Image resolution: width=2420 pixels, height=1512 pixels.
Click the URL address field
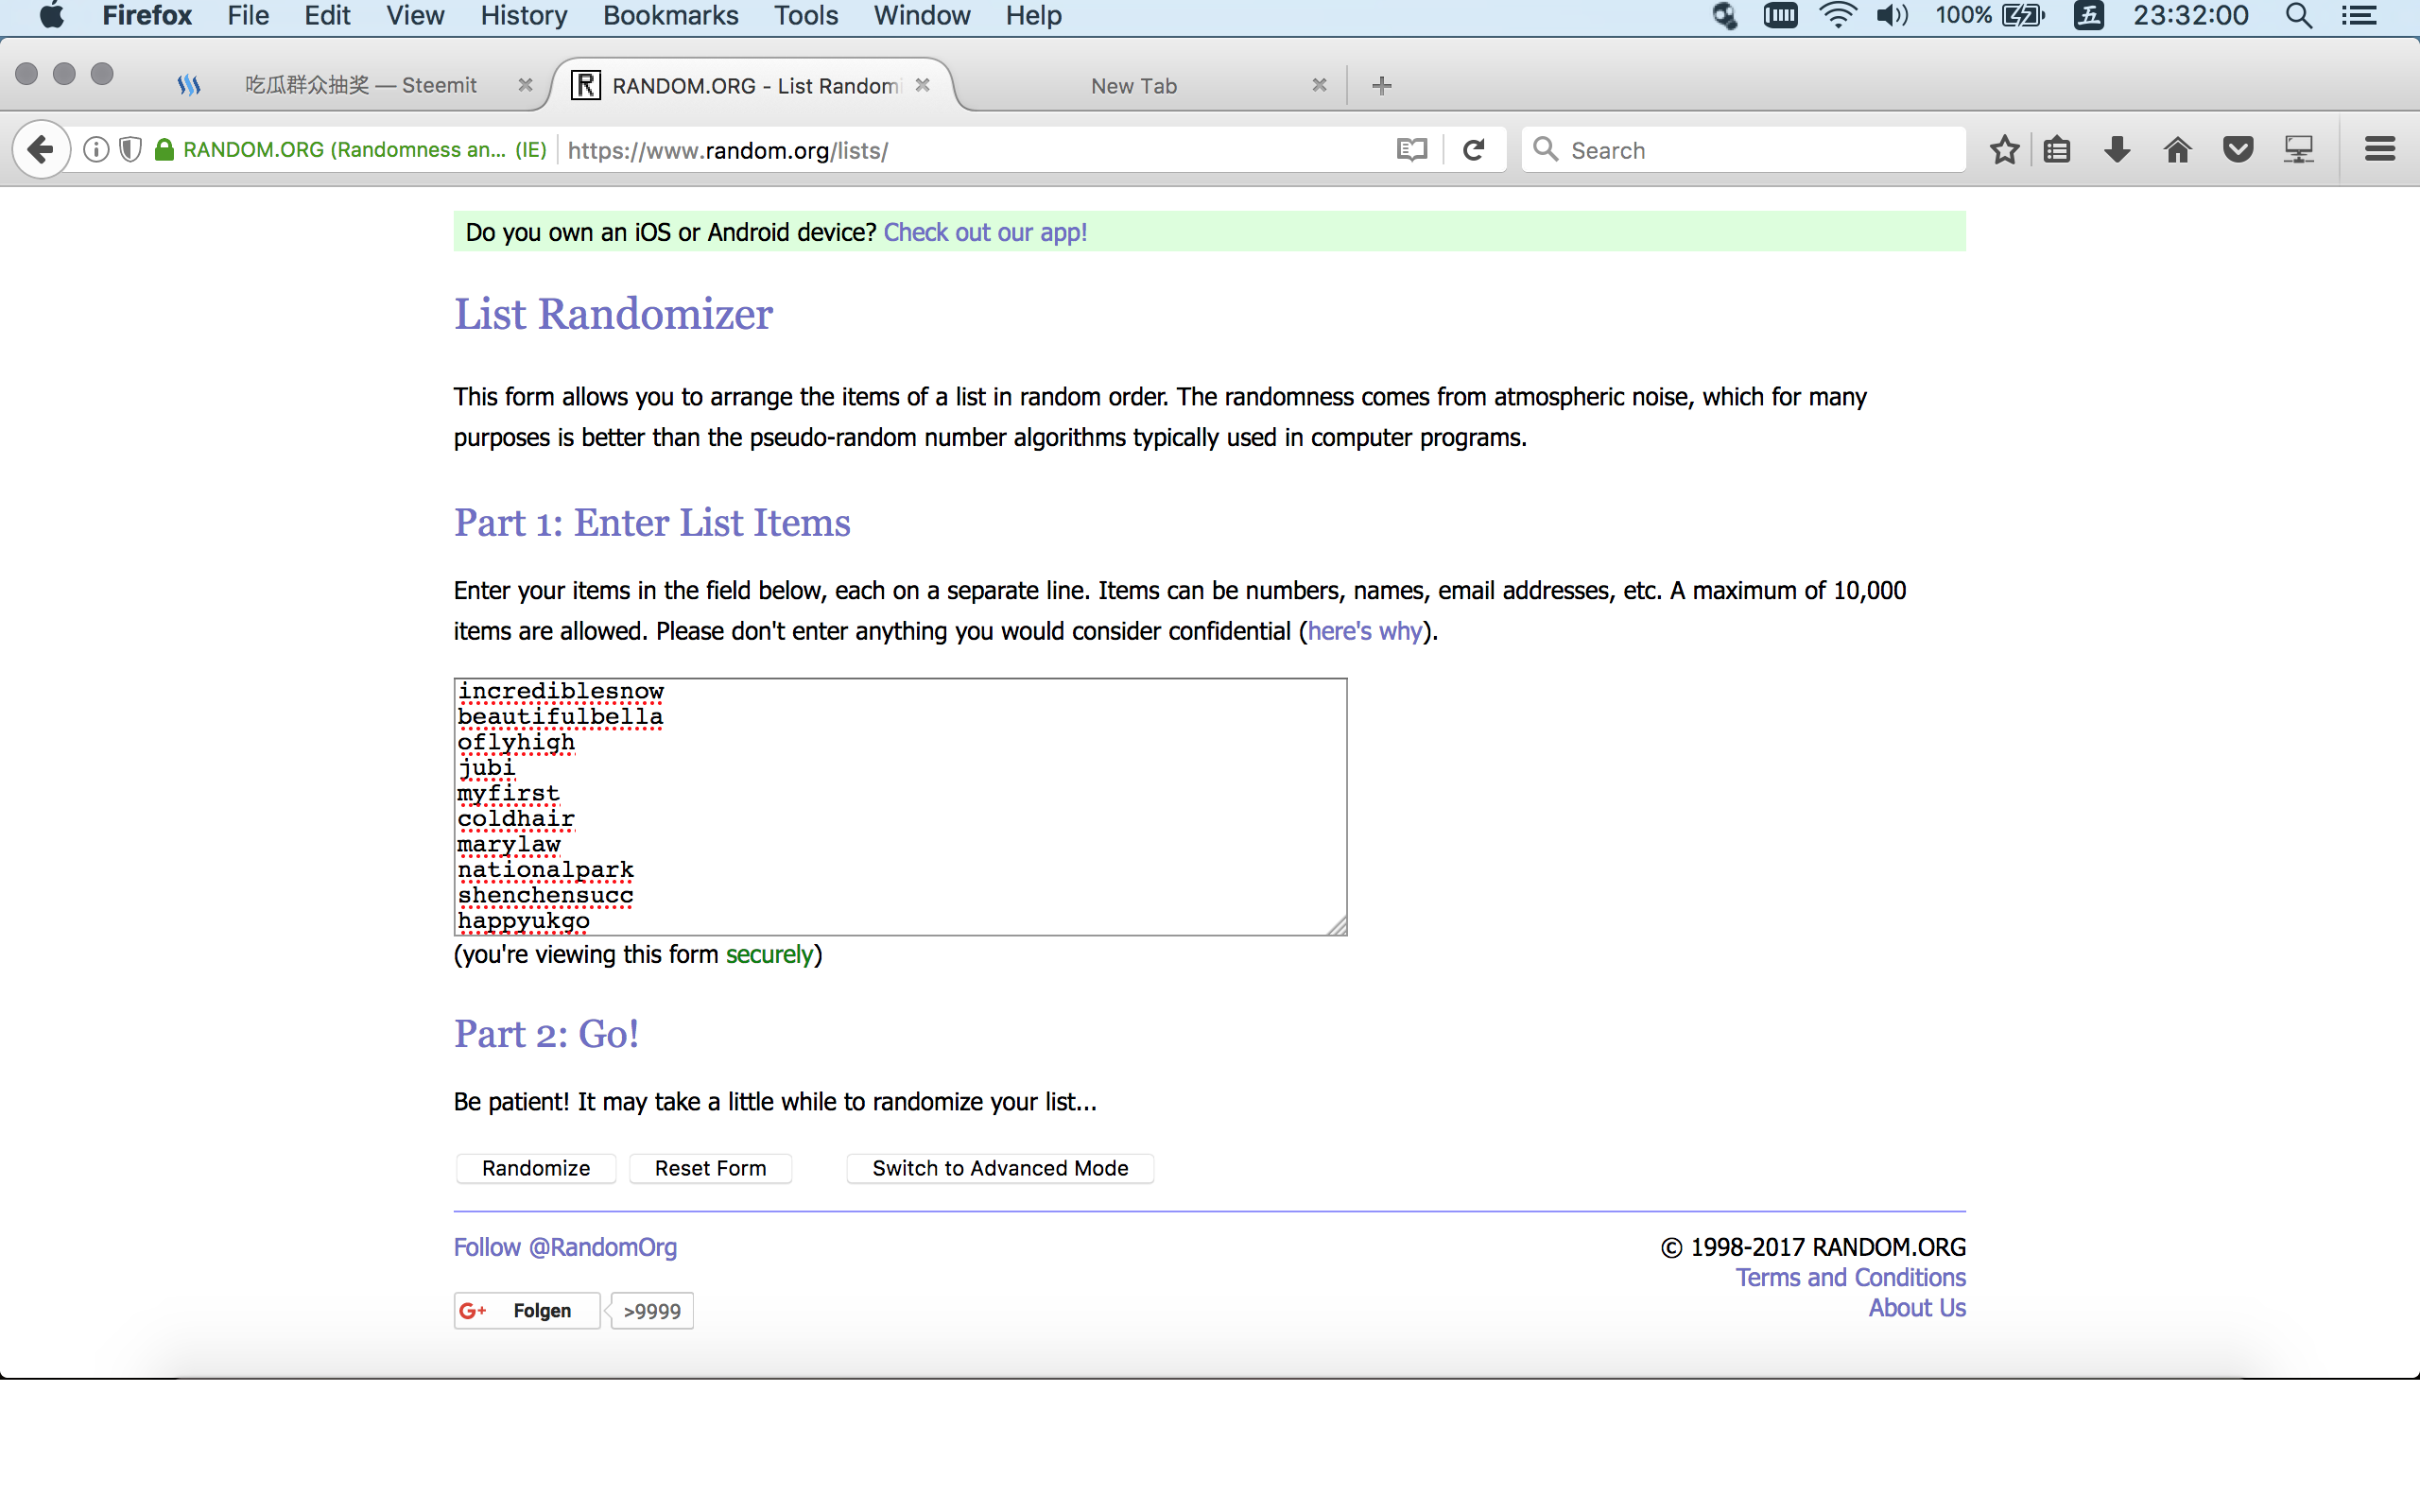click(975, 150)
